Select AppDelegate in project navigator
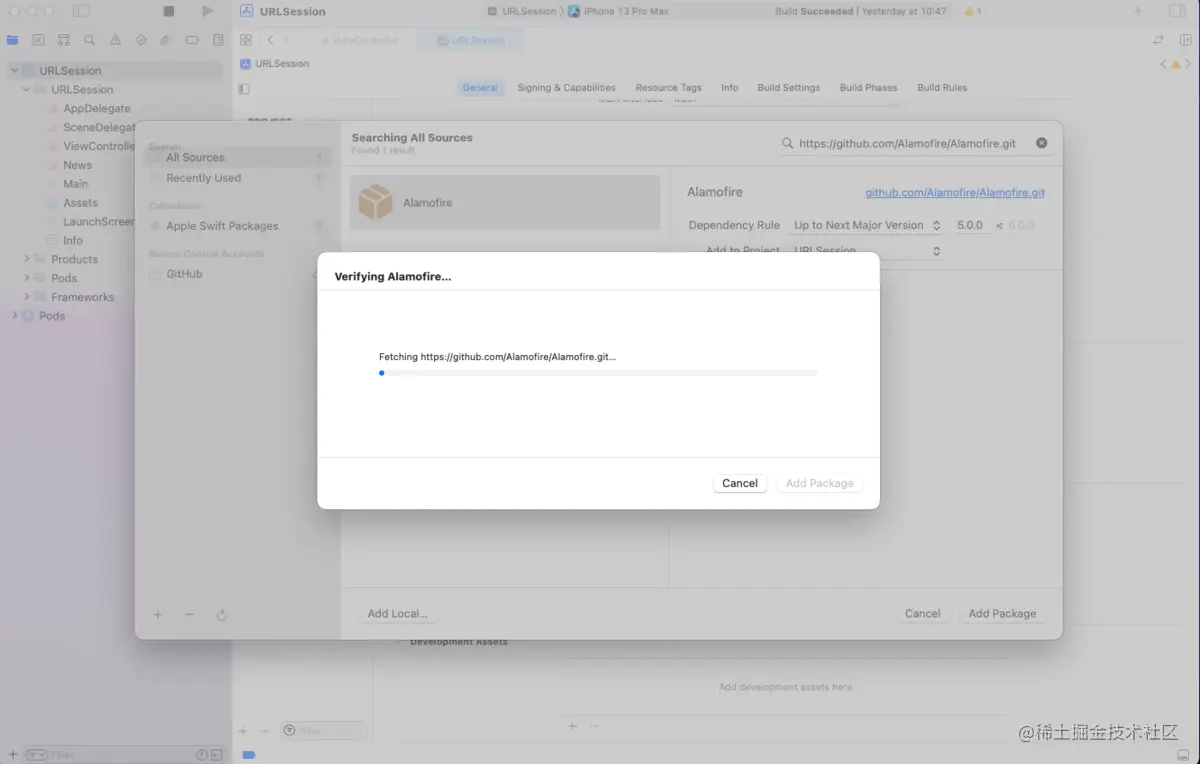This screenshot has width=1200, height=764. tap(96, 108)
